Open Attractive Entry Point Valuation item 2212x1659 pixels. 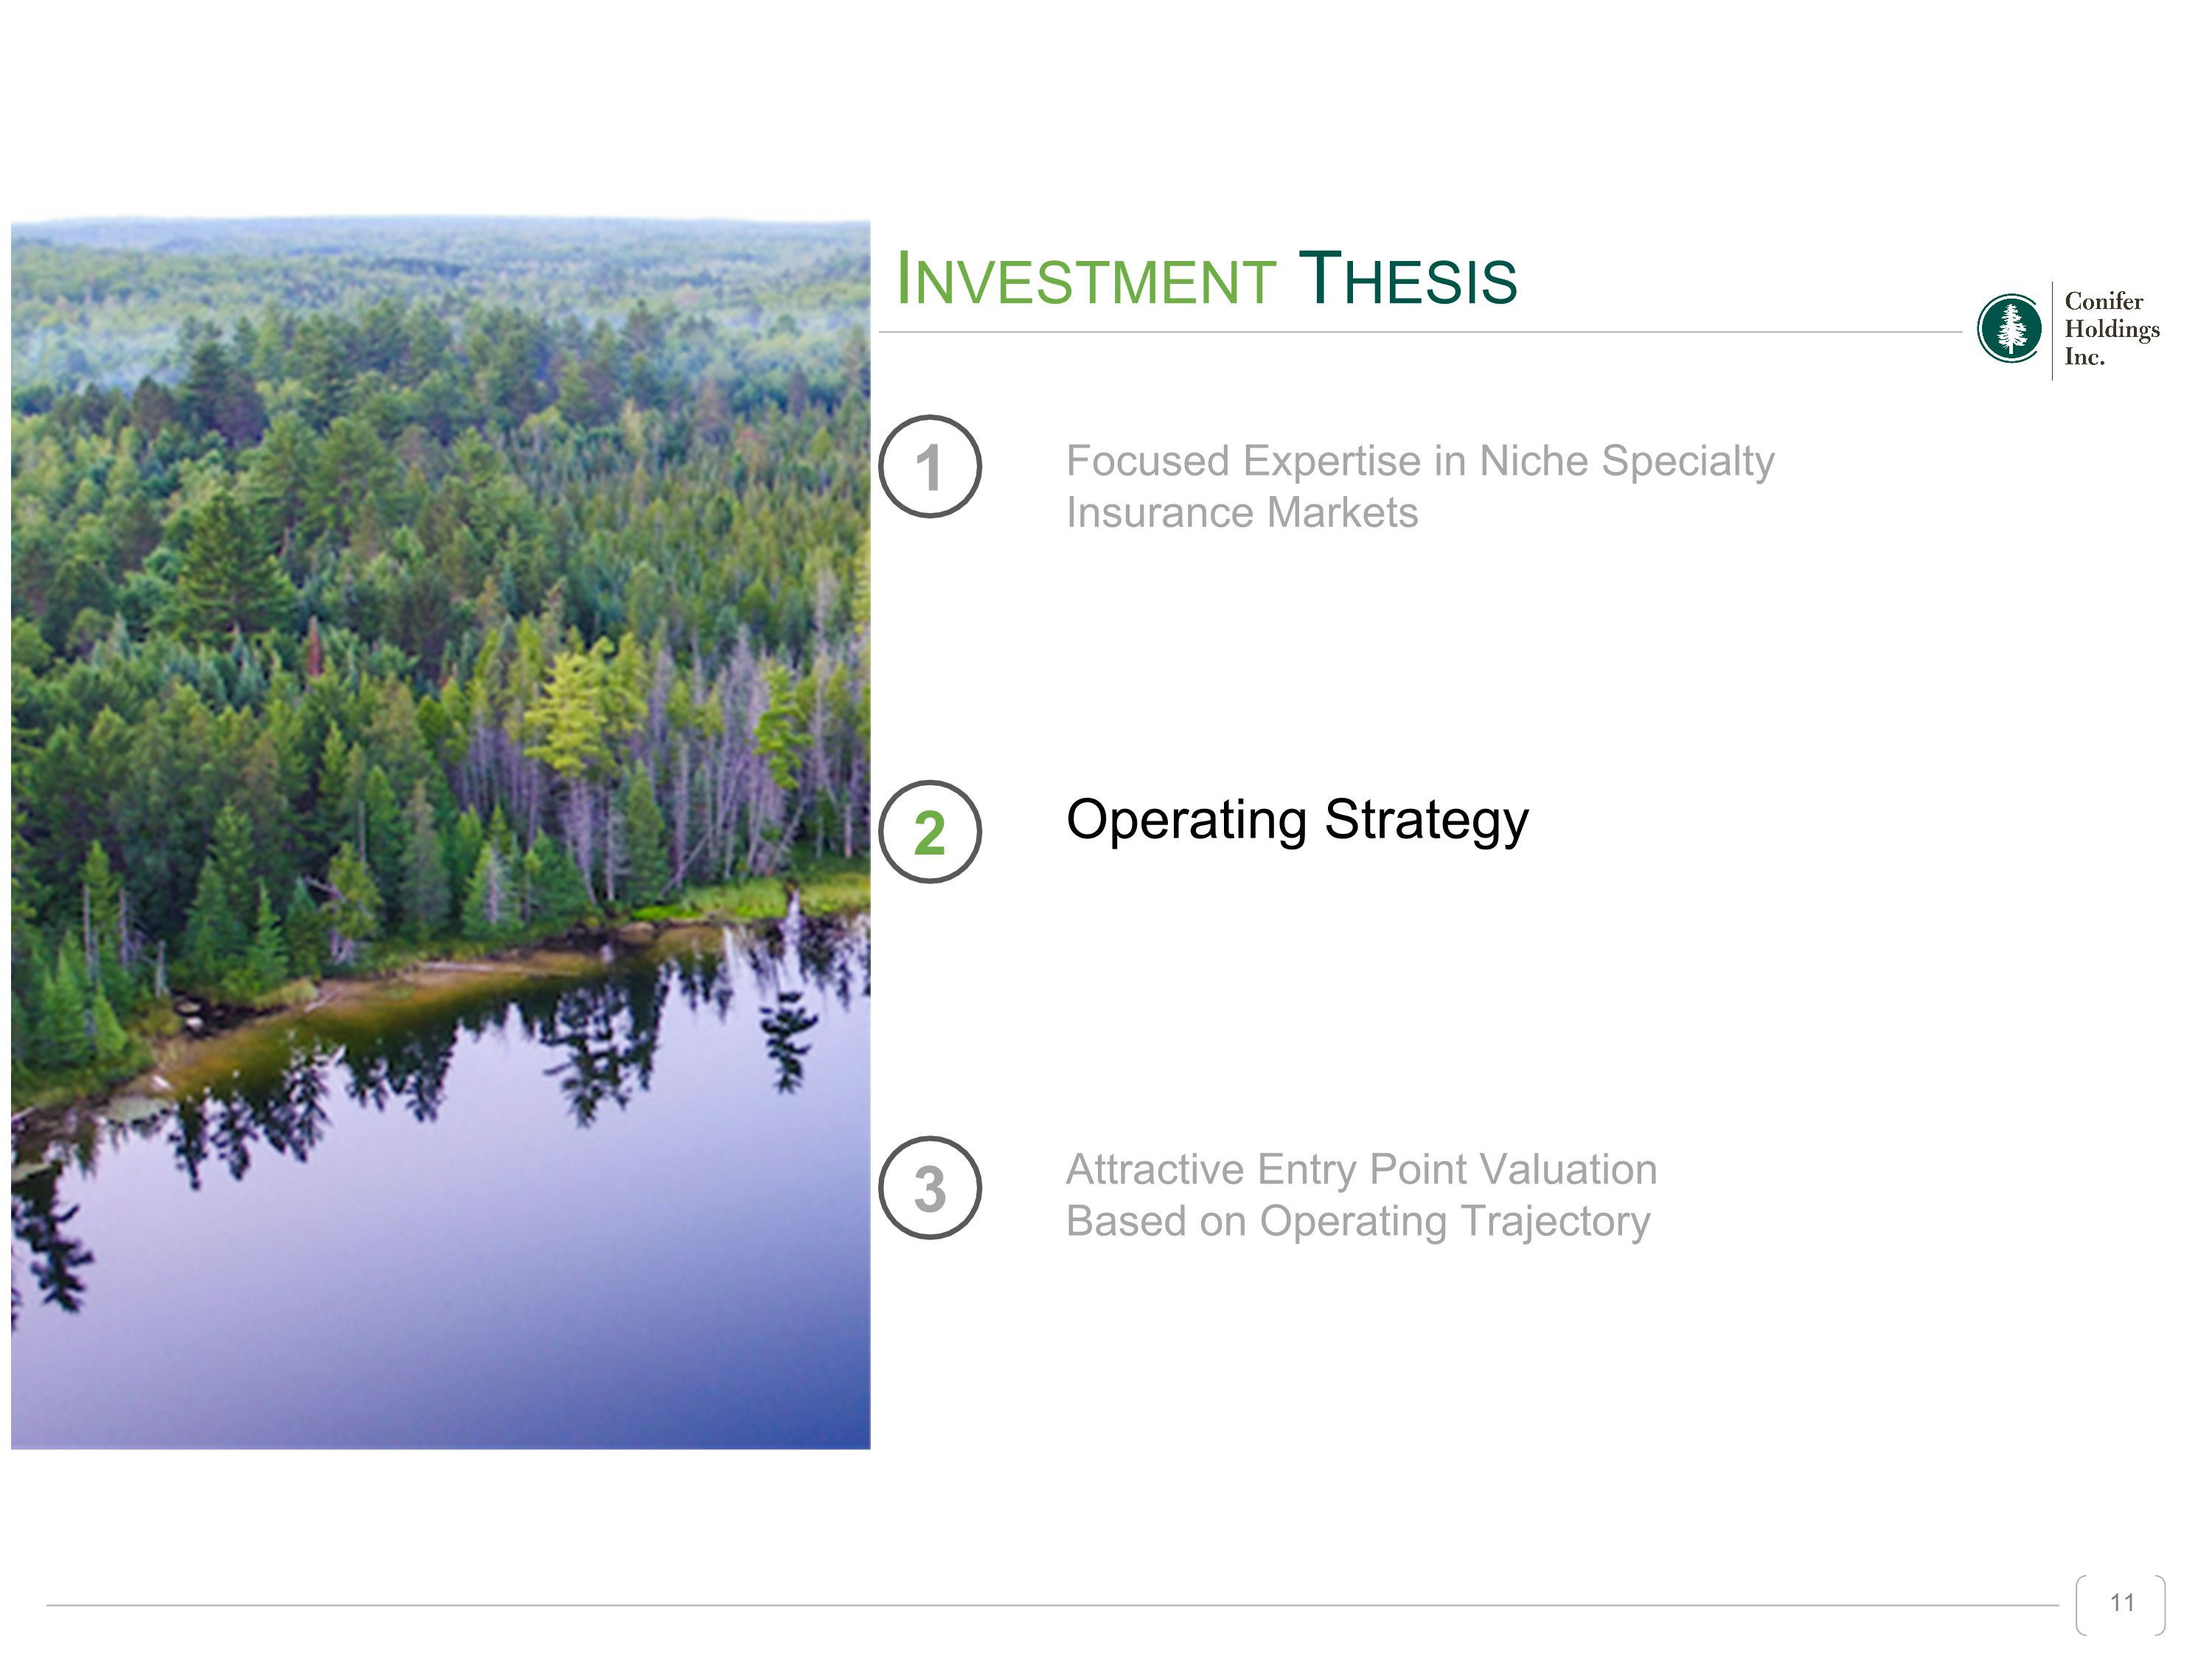(x=1361, y=1169)
